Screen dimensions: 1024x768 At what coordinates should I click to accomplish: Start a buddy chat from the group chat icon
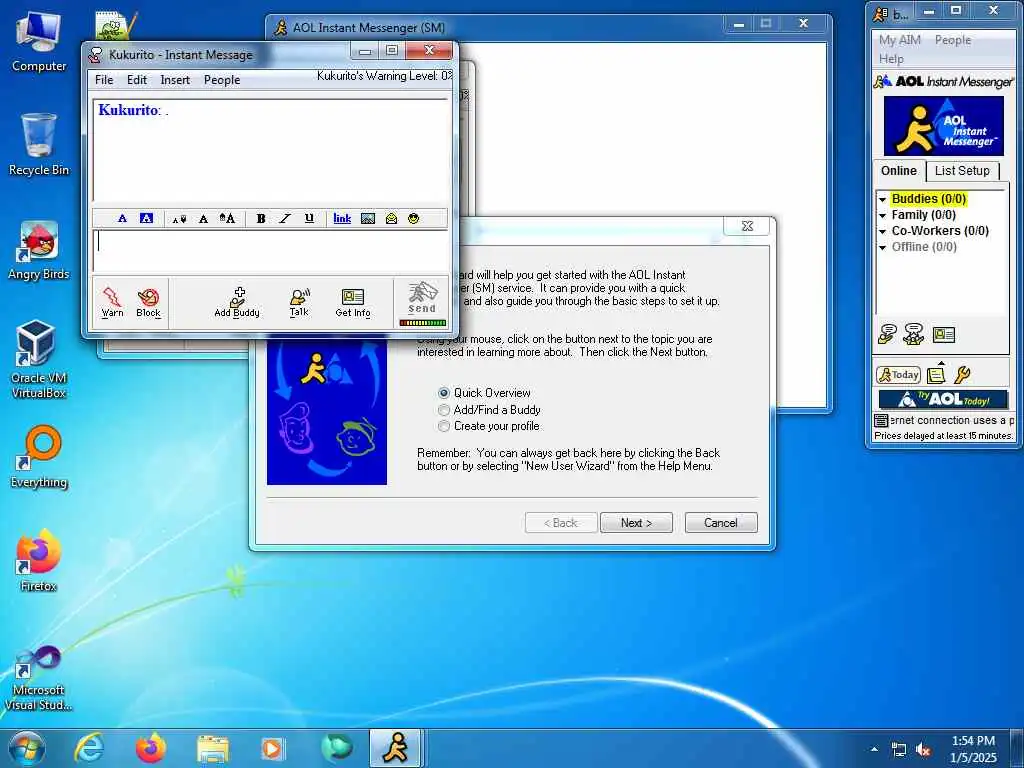click(x=914, y=334)
